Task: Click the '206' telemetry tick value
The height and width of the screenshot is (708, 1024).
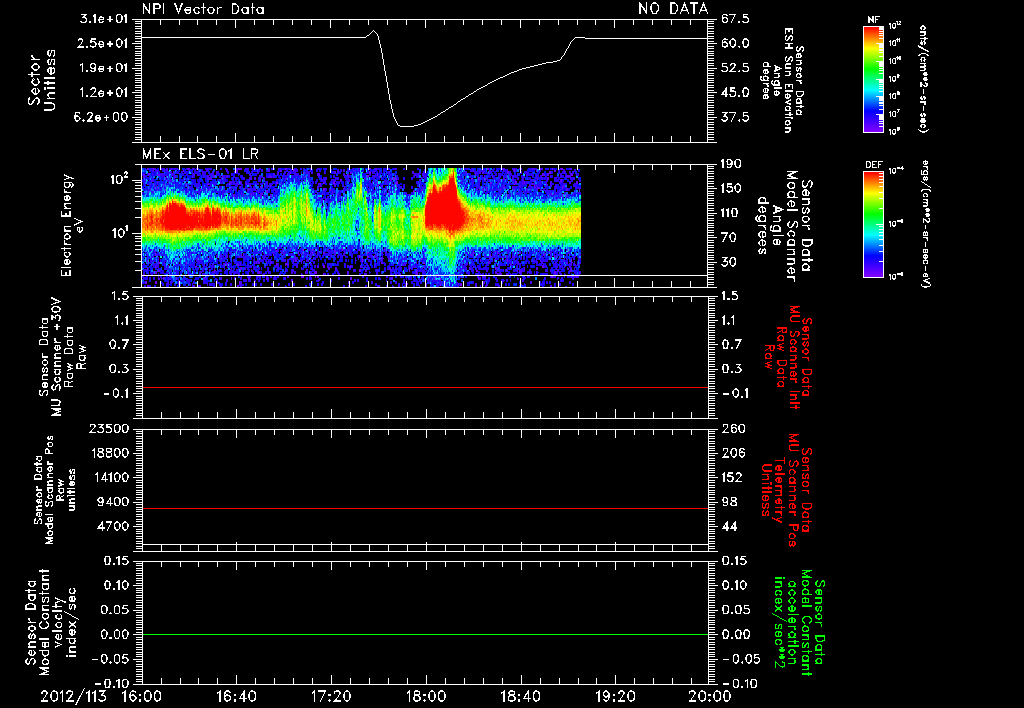Action: click(x=732, y=453)
